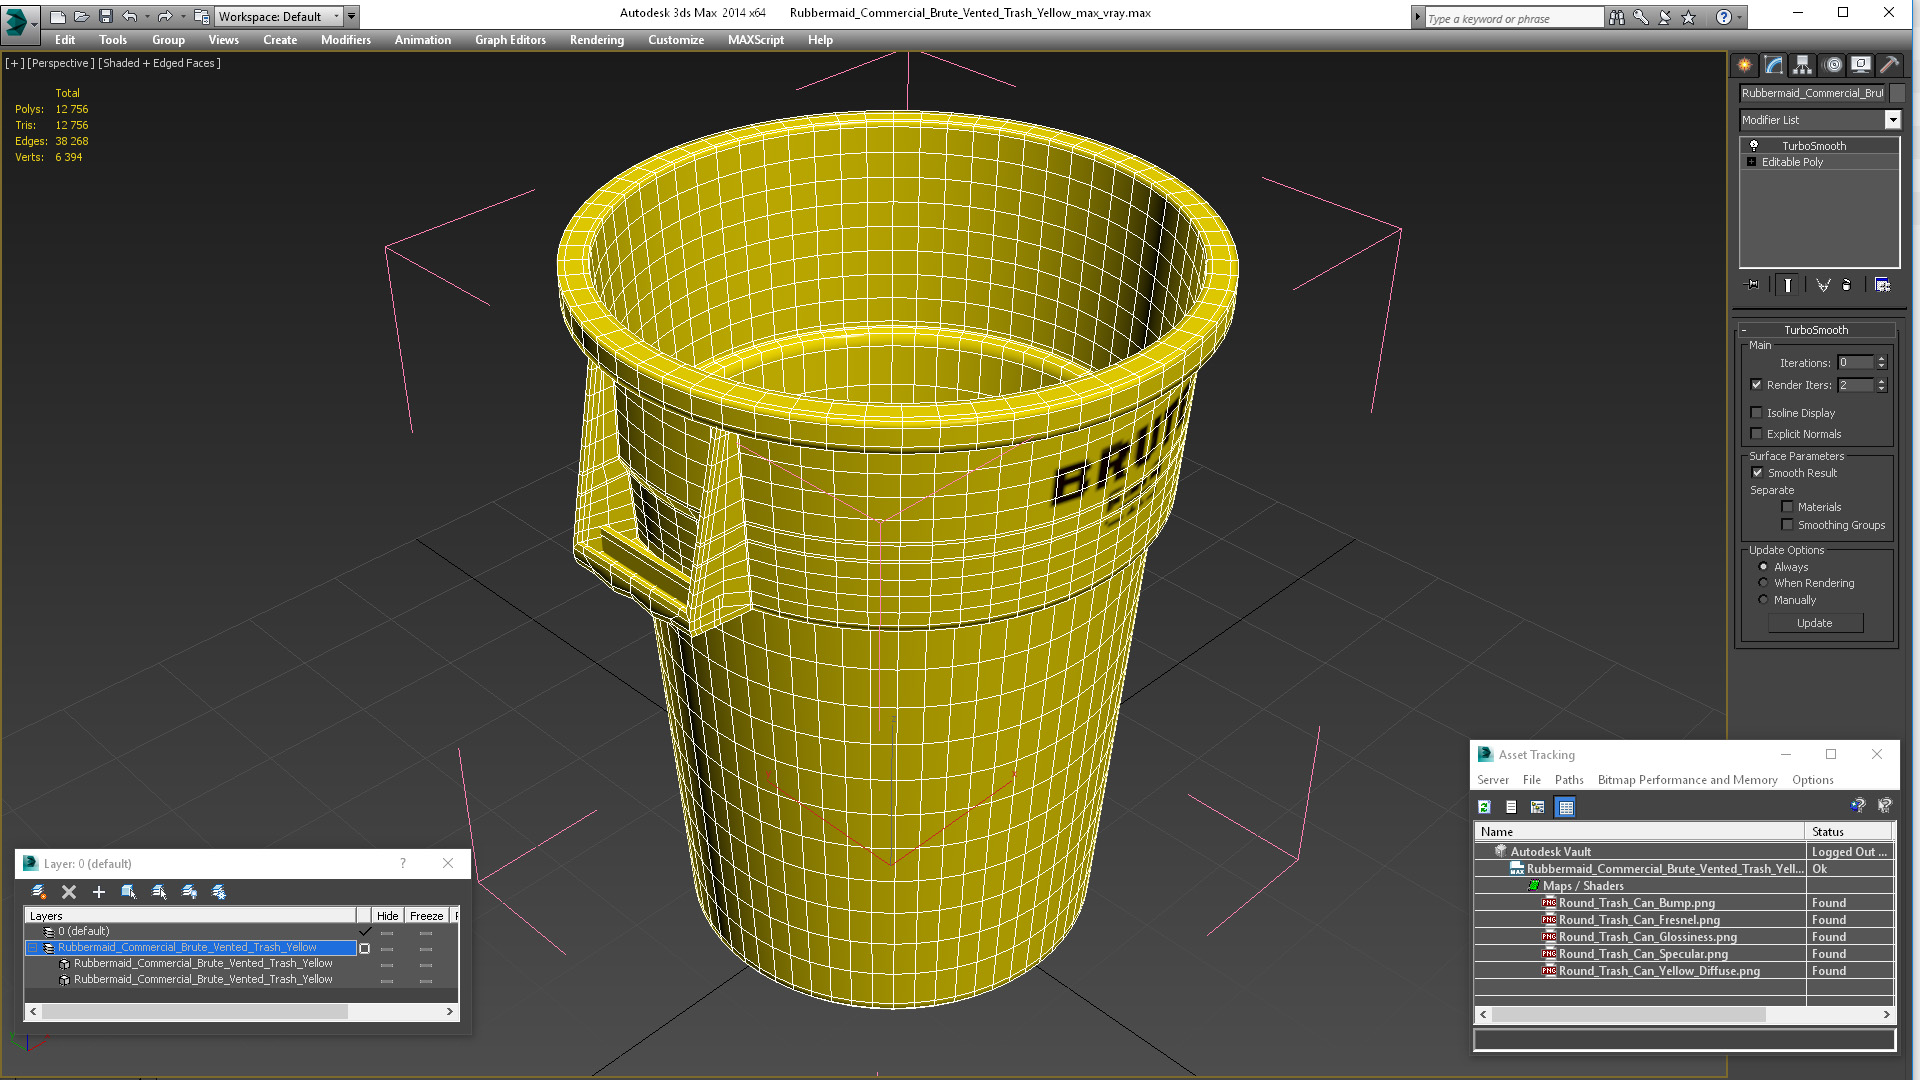Click the New Scene icon in top toolbar
The width and height of the screenshot is (1920, 1080).
pos(57,16)
